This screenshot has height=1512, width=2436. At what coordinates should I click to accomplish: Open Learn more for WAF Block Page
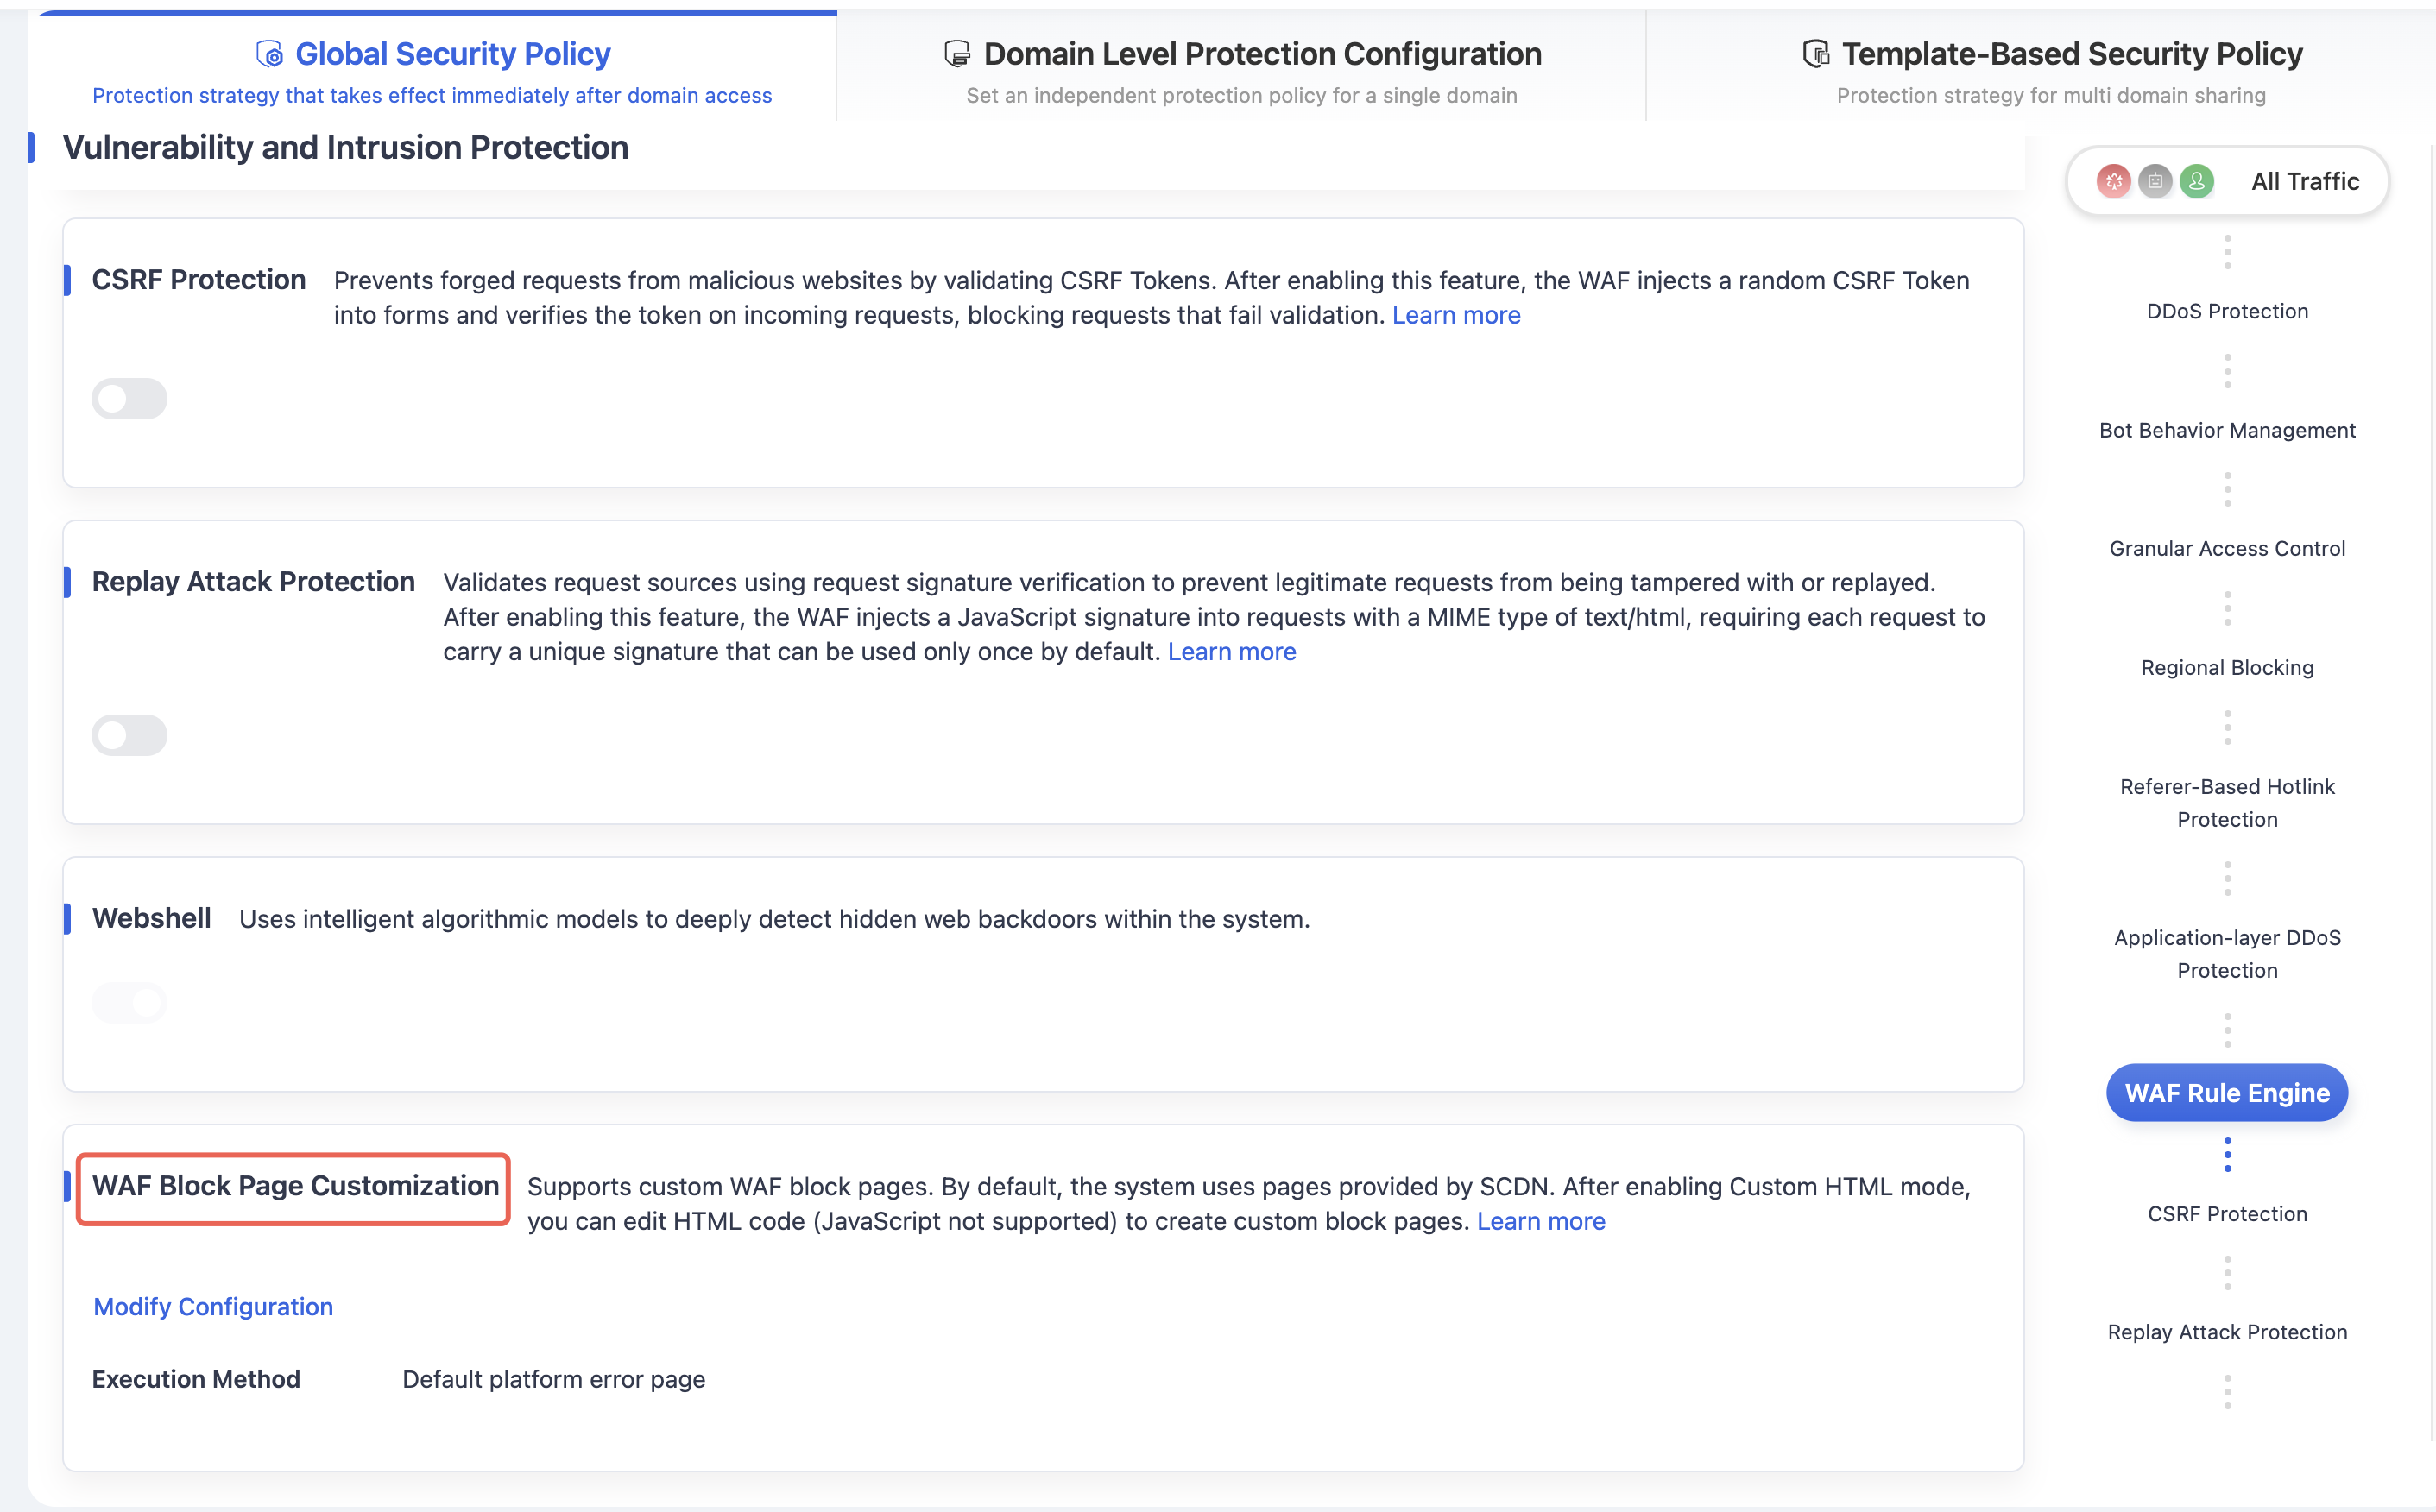(x=1541, y=1222)
